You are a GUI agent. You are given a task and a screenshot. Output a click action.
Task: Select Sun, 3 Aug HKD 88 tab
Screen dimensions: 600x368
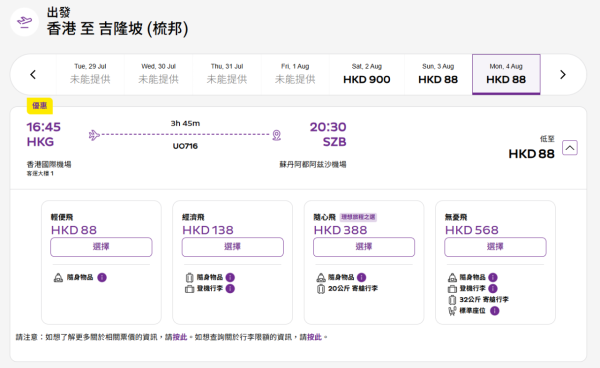438,74
